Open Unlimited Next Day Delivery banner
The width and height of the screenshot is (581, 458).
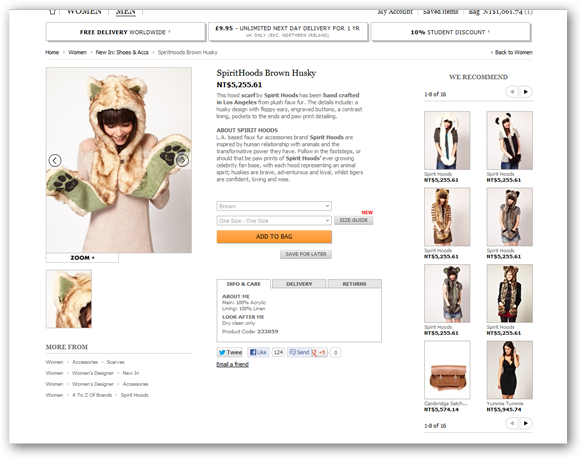[288, 31]
